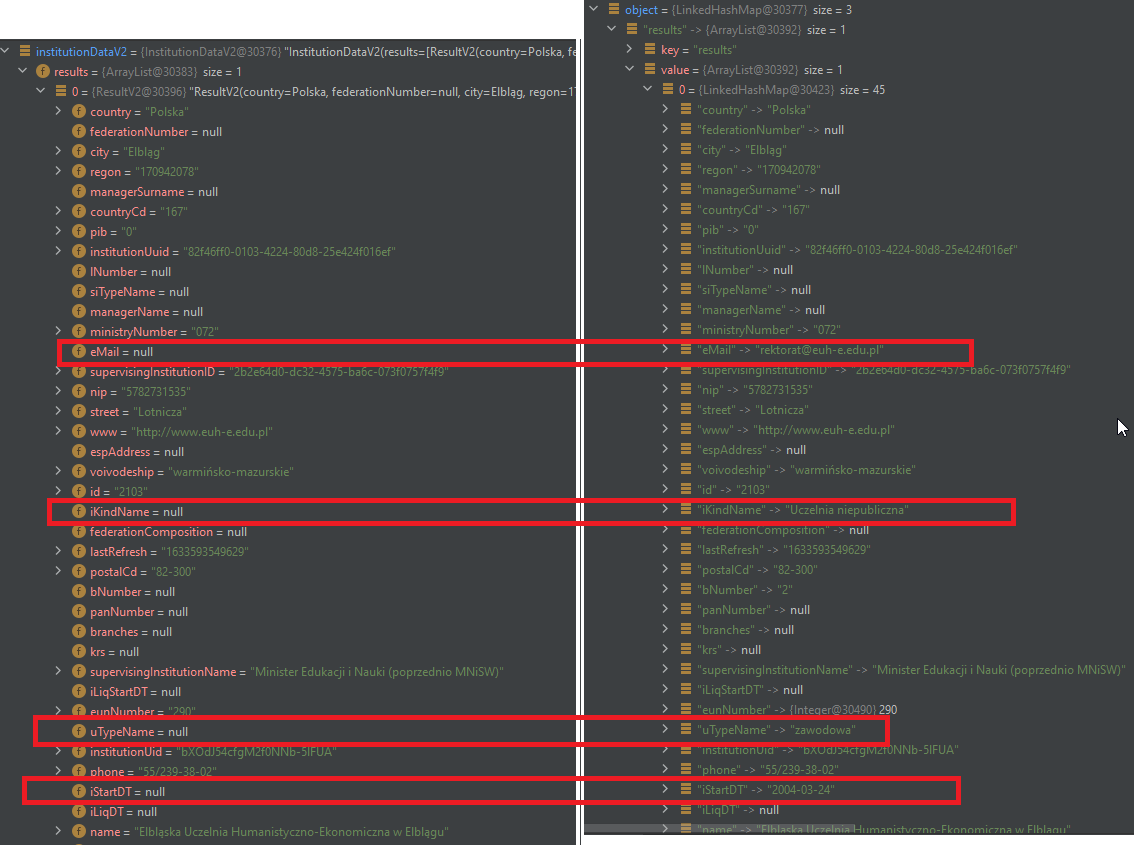Select the left ministryNumber = "072" row
1134x845 pixels.
tap(289, 331)
